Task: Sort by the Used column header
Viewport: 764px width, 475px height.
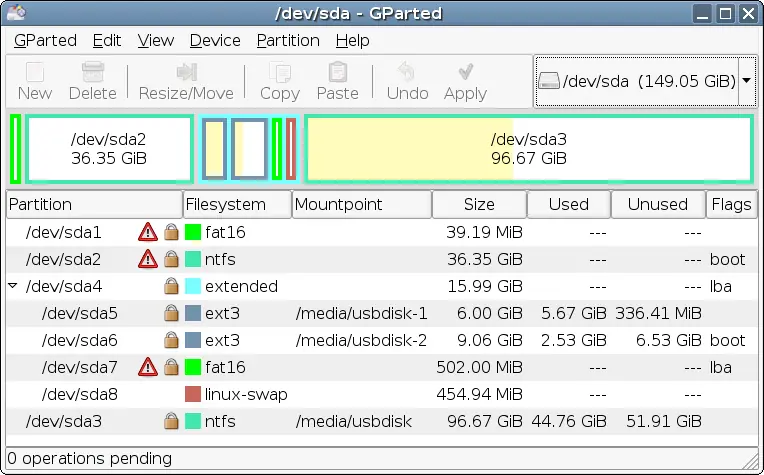Action: [569, 204]
